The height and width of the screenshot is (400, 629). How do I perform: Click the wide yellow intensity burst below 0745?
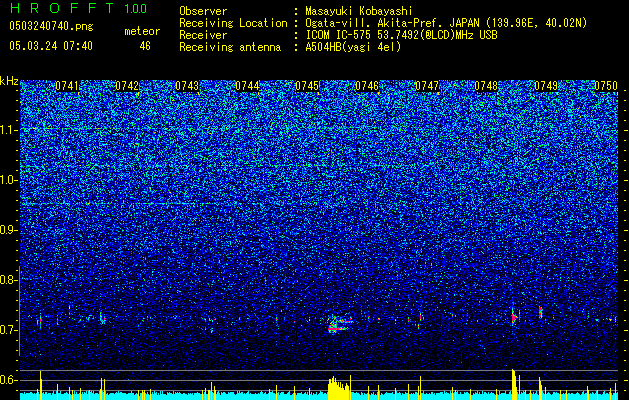click(339, 388)
